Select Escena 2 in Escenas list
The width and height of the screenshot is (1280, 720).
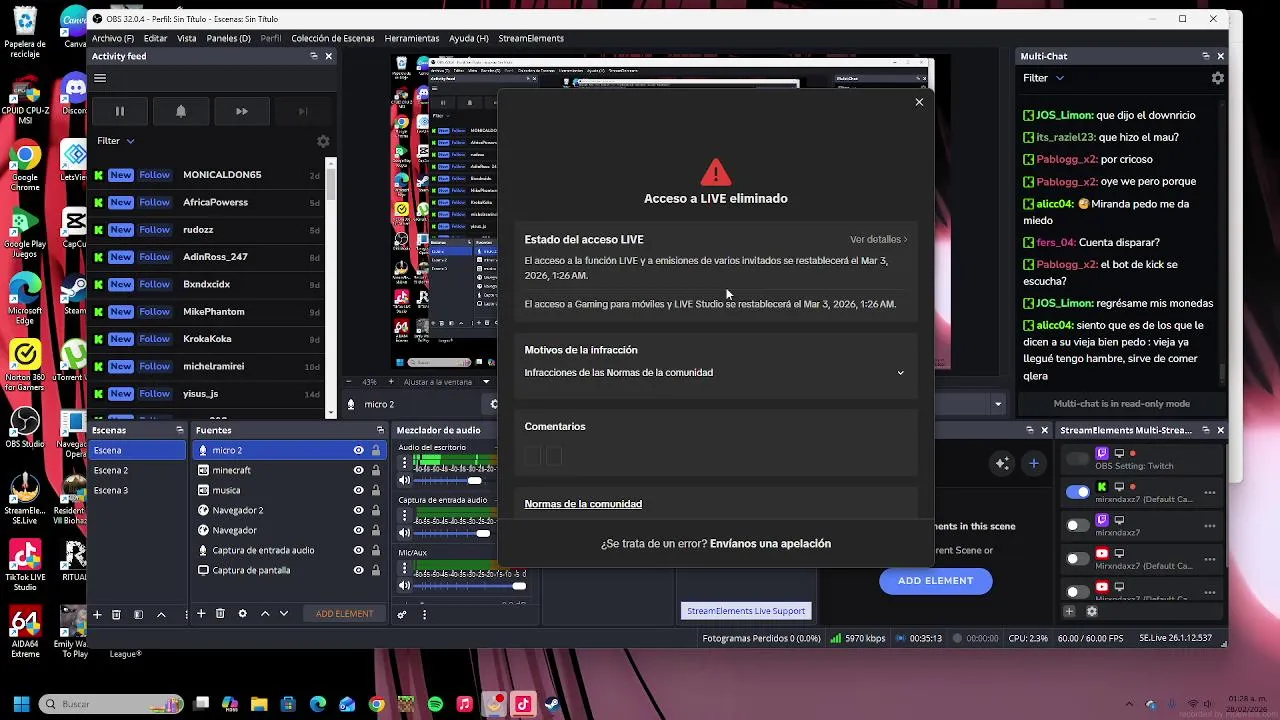138,470
